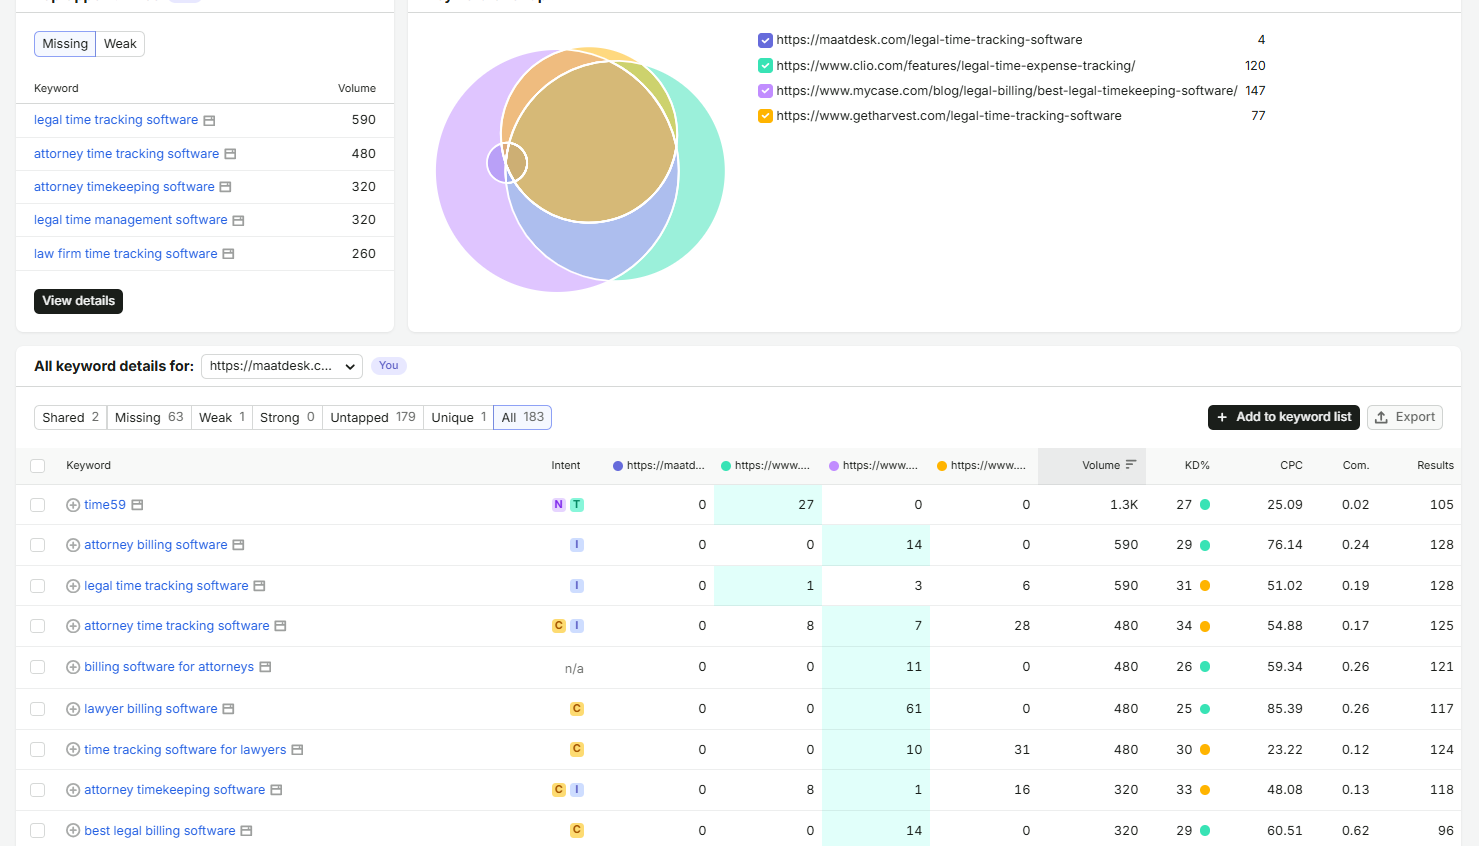Open the law firm time tracking software link
The height and width of the screenshot is (846, 1479).
(126, 254)
